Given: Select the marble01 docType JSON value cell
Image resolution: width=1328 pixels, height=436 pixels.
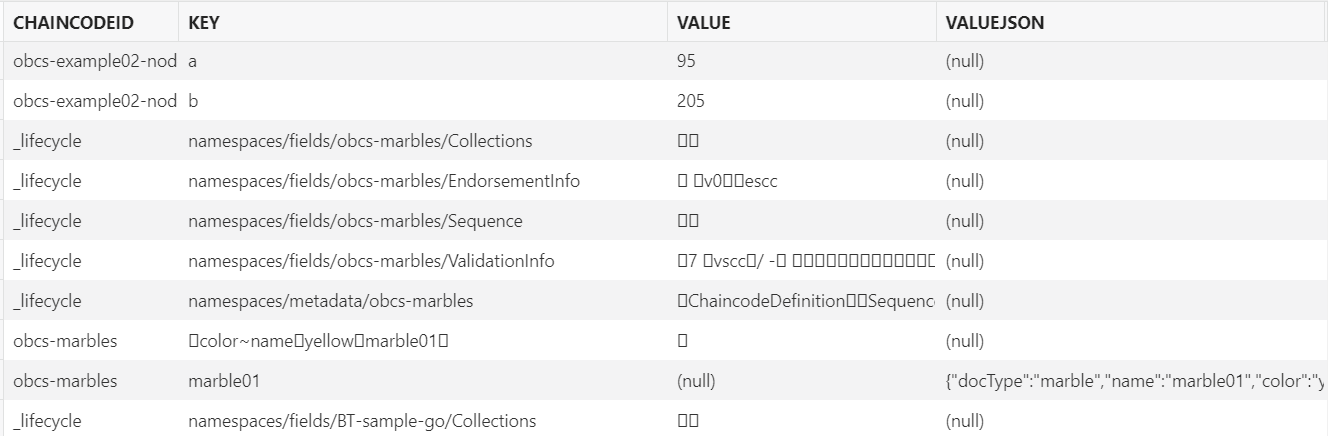Looking at the screenshot, I should tap(1130, 381).
